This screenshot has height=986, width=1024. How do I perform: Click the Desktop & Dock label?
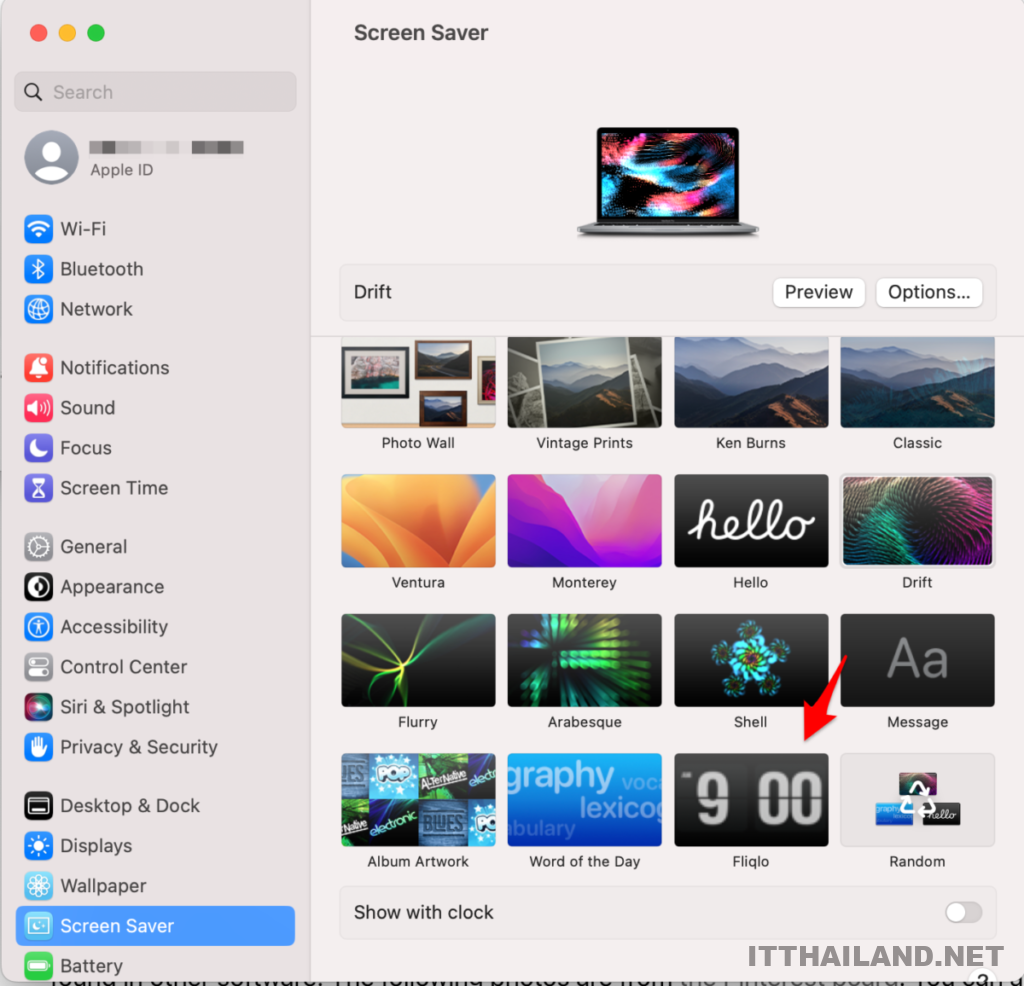[130, 806]
